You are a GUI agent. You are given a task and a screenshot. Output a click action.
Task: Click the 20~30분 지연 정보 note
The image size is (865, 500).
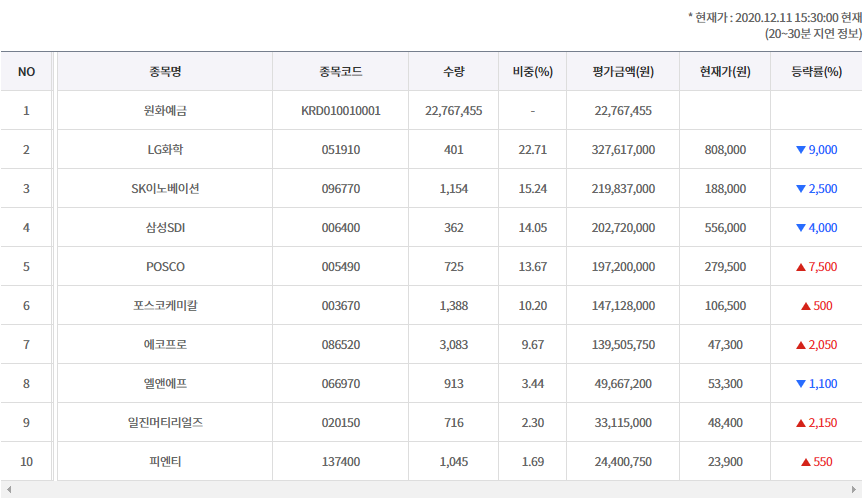[813, 34]
